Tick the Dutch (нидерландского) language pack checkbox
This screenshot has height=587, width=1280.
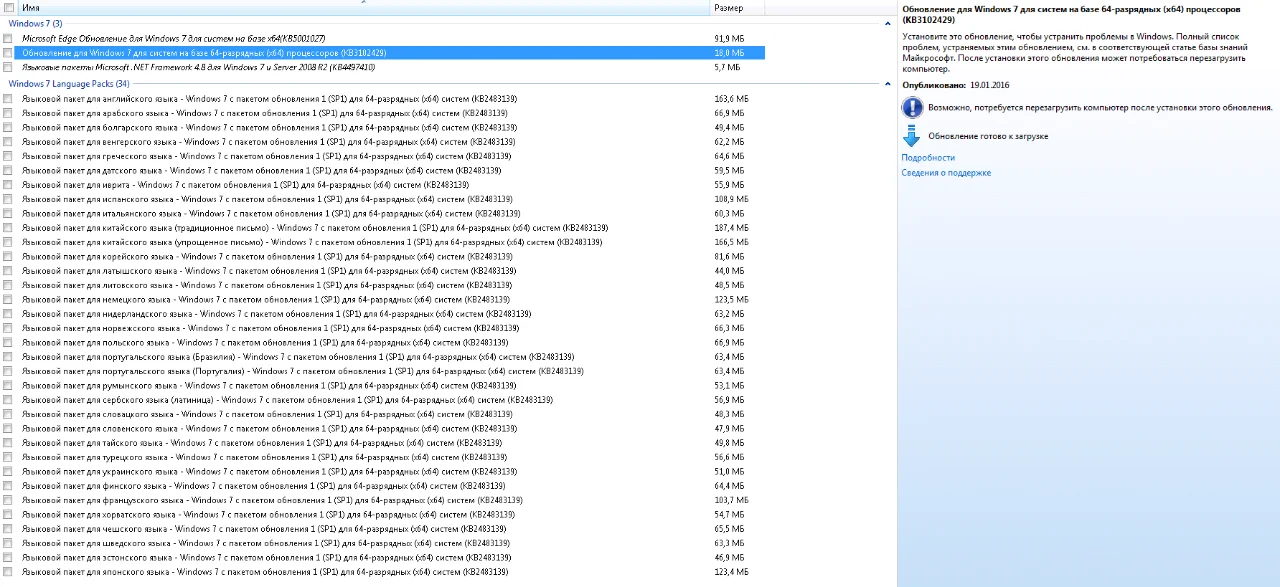coord(8,314)
